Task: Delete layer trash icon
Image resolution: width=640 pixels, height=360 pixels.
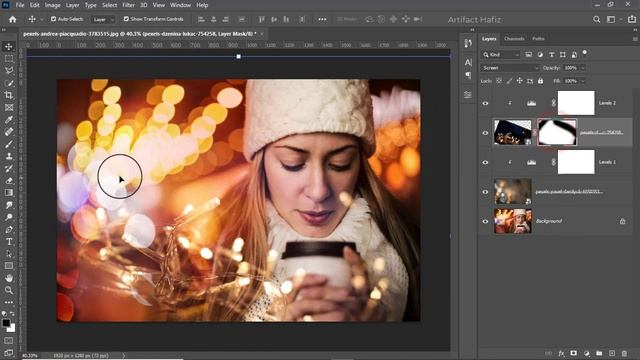Action: click(624, 353)
